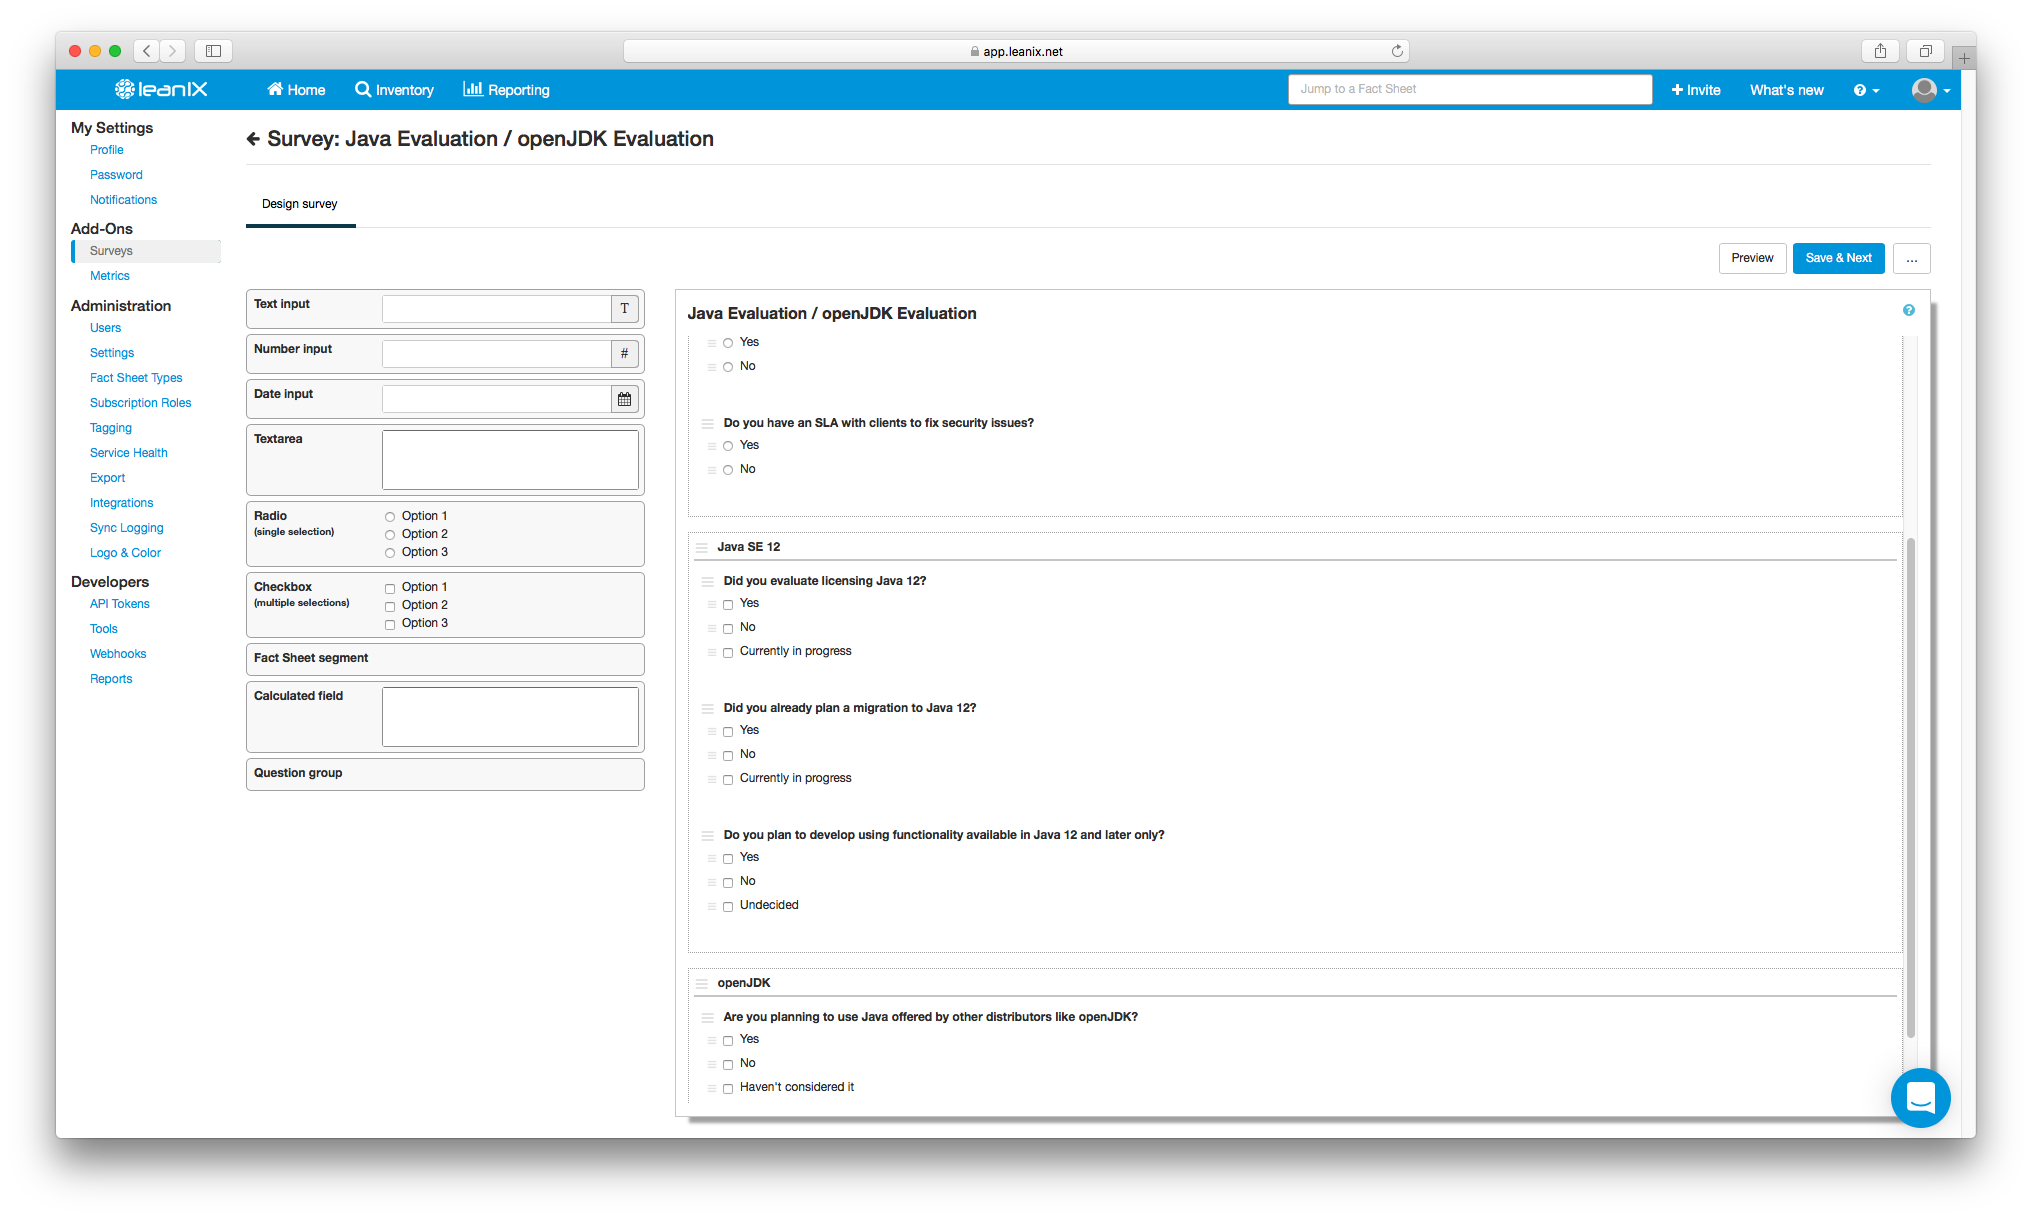
Task: Select Yes for the SLA security question
Action: [x=728, y=446]
